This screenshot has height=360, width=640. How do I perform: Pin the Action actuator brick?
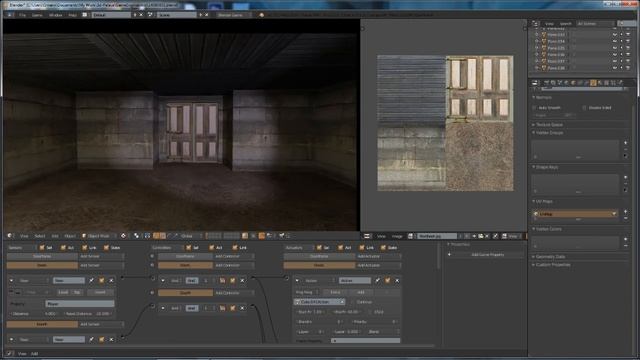(378, 280)
